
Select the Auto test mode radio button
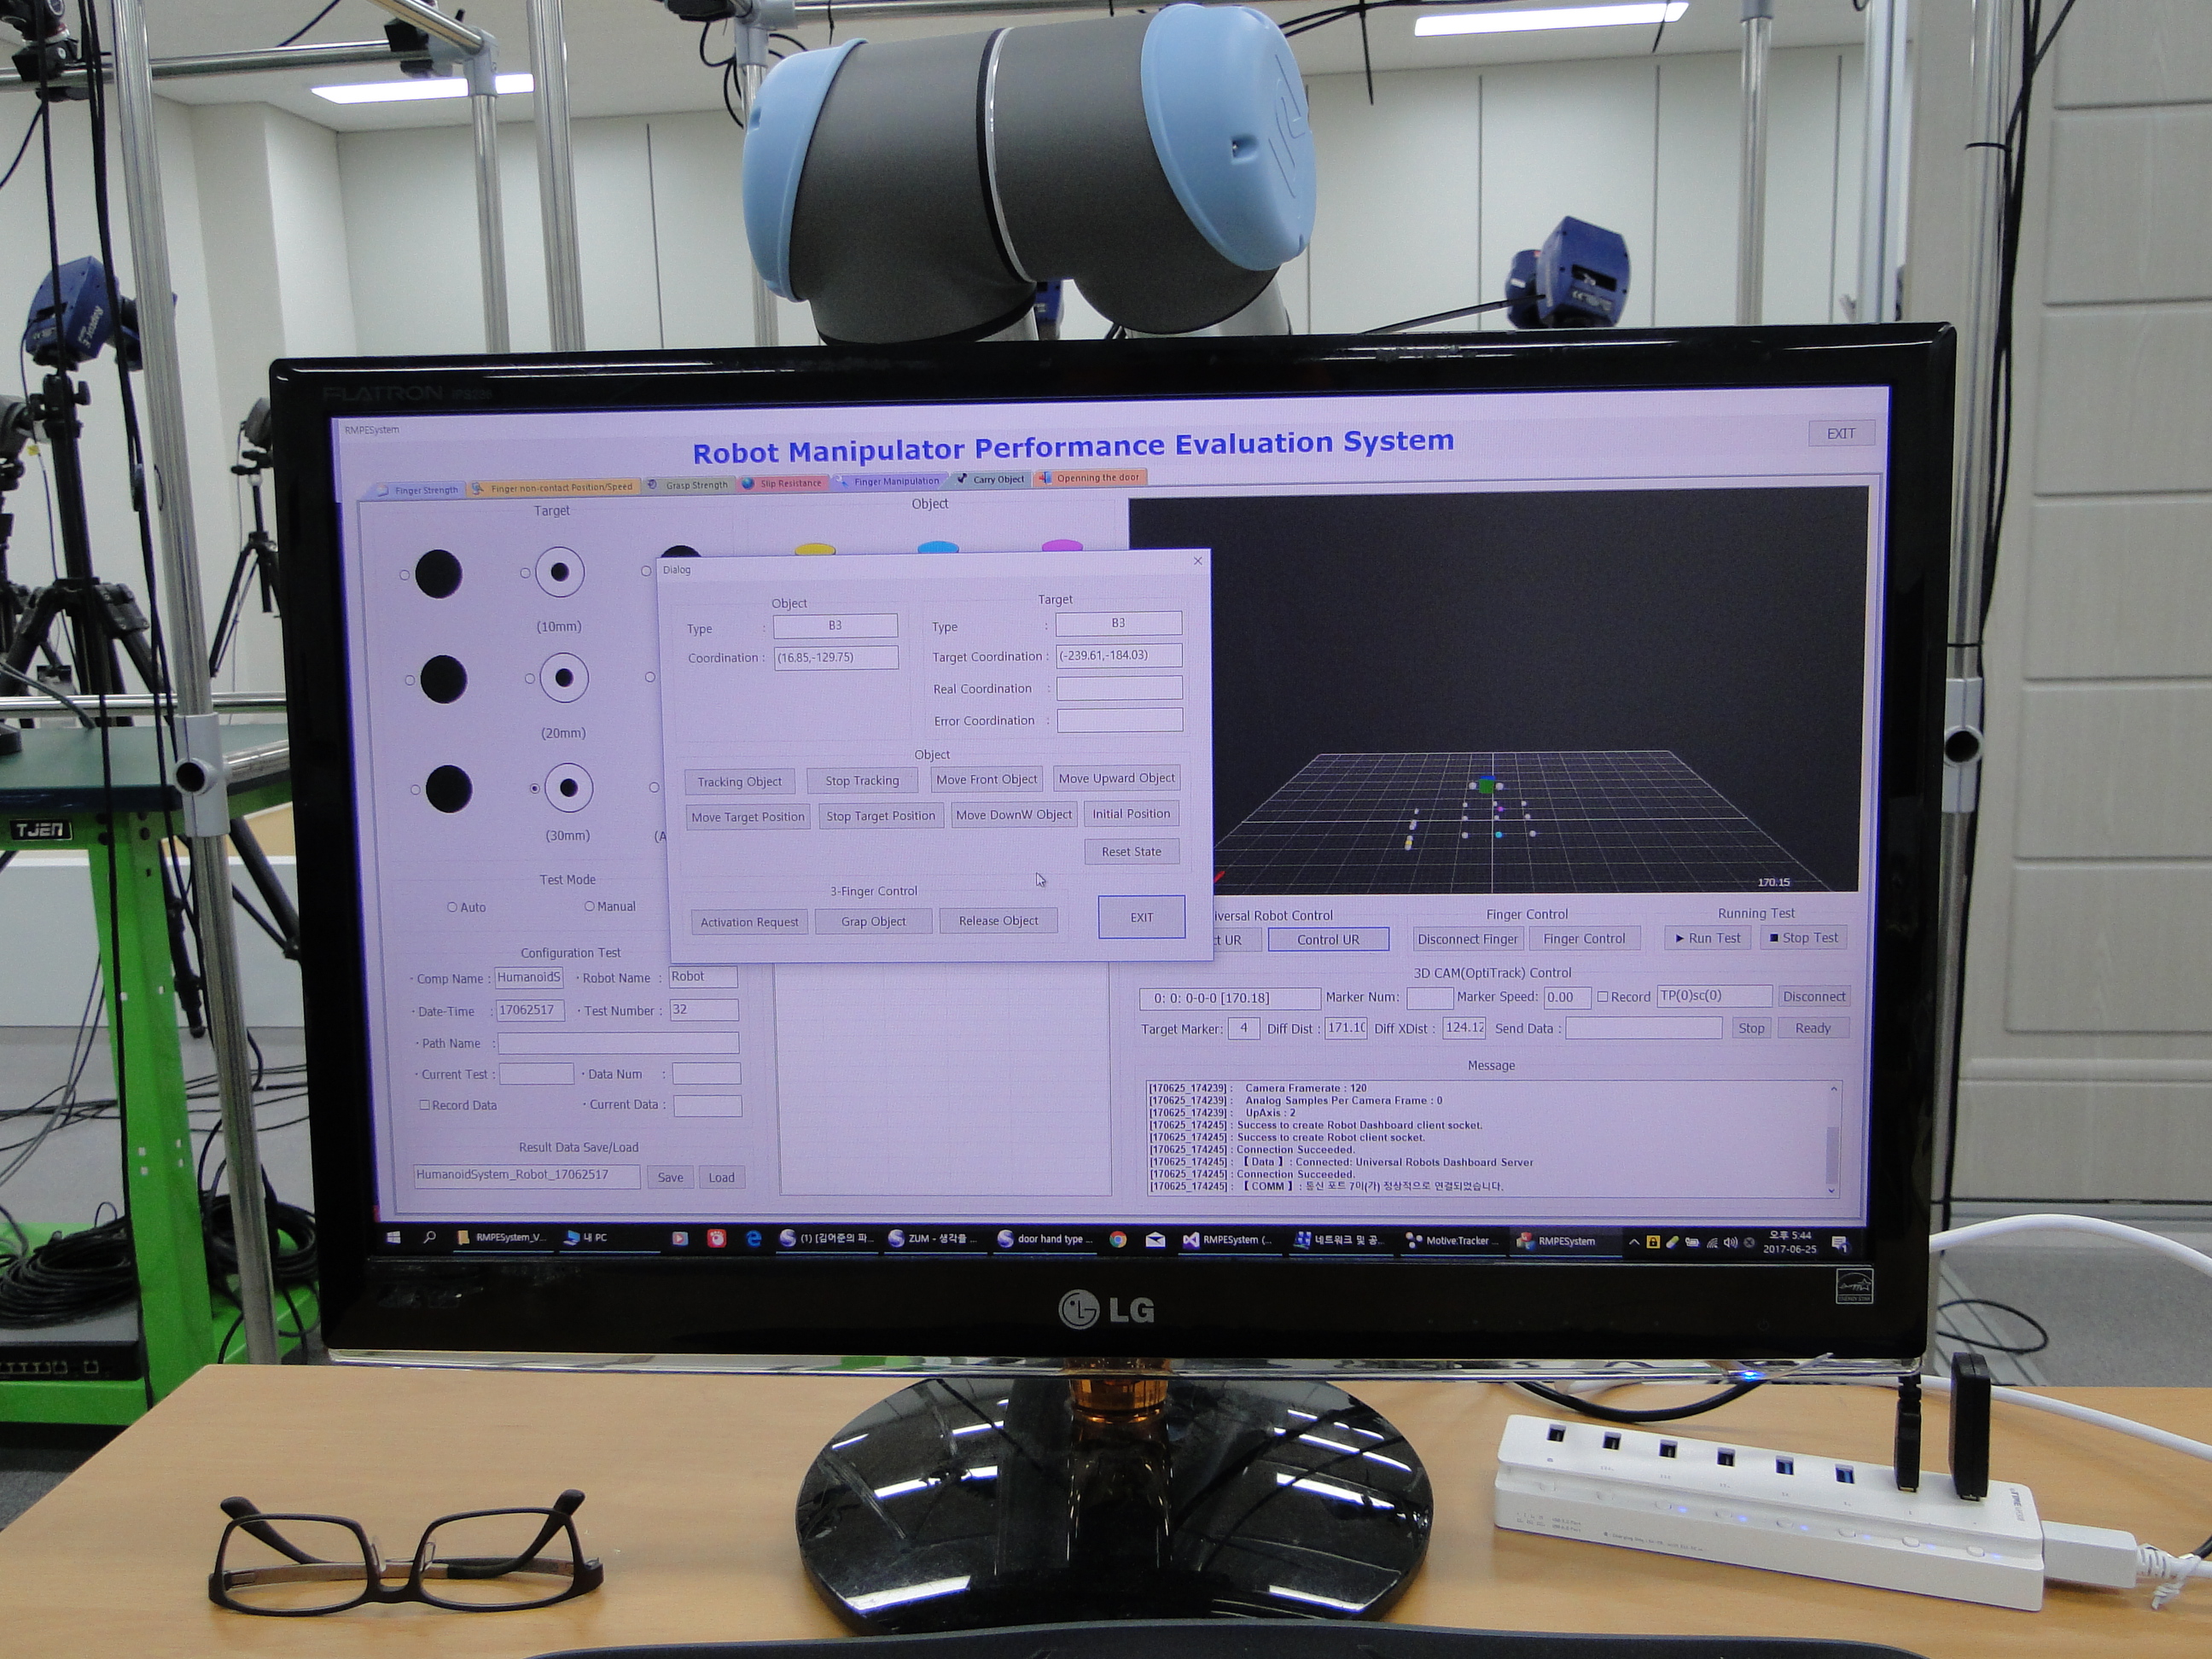(x=452, y=907)
